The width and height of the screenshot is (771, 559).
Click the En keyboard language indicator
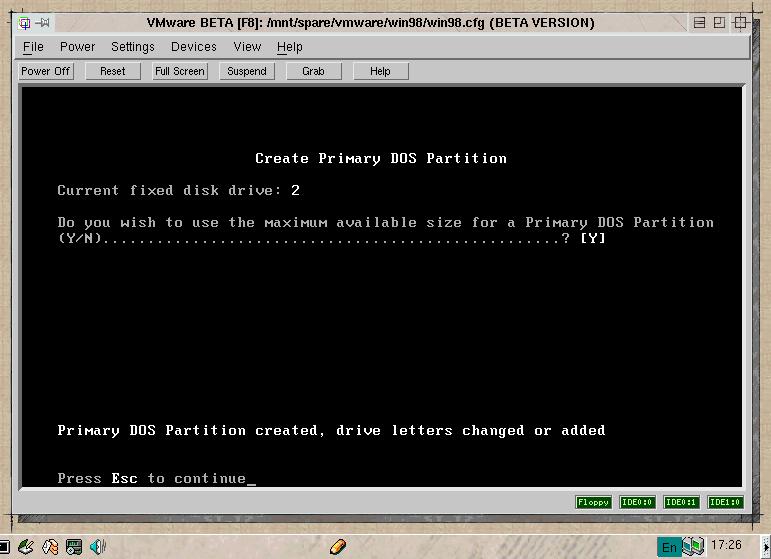(669, 547)
